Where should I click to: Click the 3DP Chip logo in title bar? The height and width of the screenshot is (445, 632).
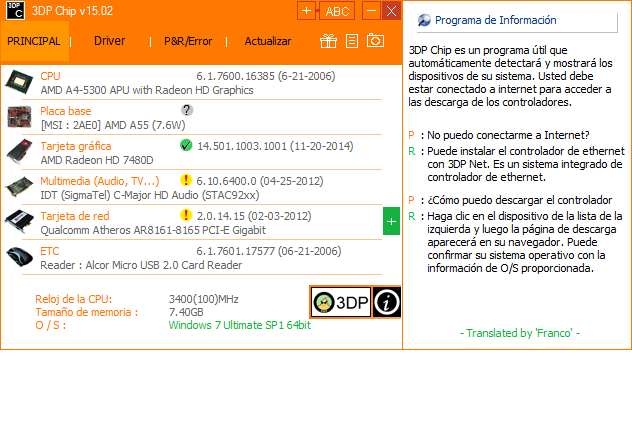coord(15,10)
